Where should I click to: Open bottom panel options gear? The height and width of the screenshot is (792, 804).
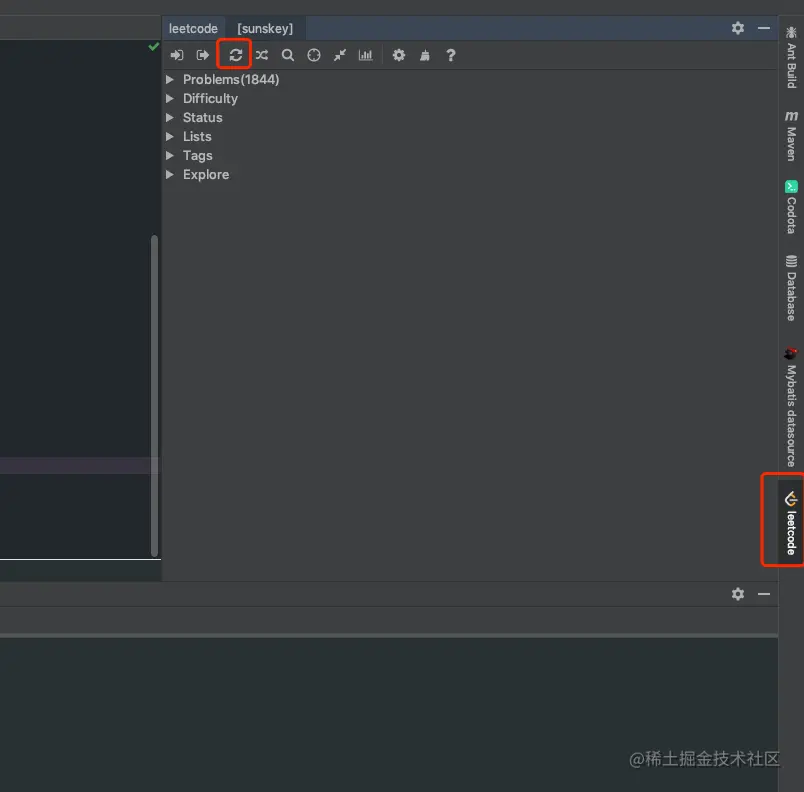pyautogui.click(x=738, y=594)
